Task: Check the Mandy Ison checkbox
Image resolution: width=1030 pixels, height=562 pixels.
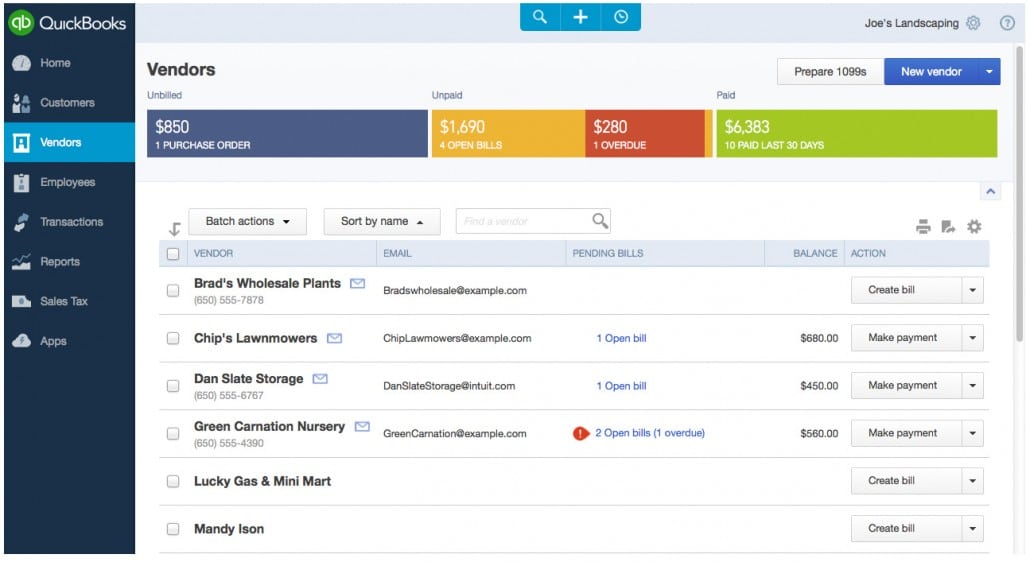Action: (x=173, y=529)
